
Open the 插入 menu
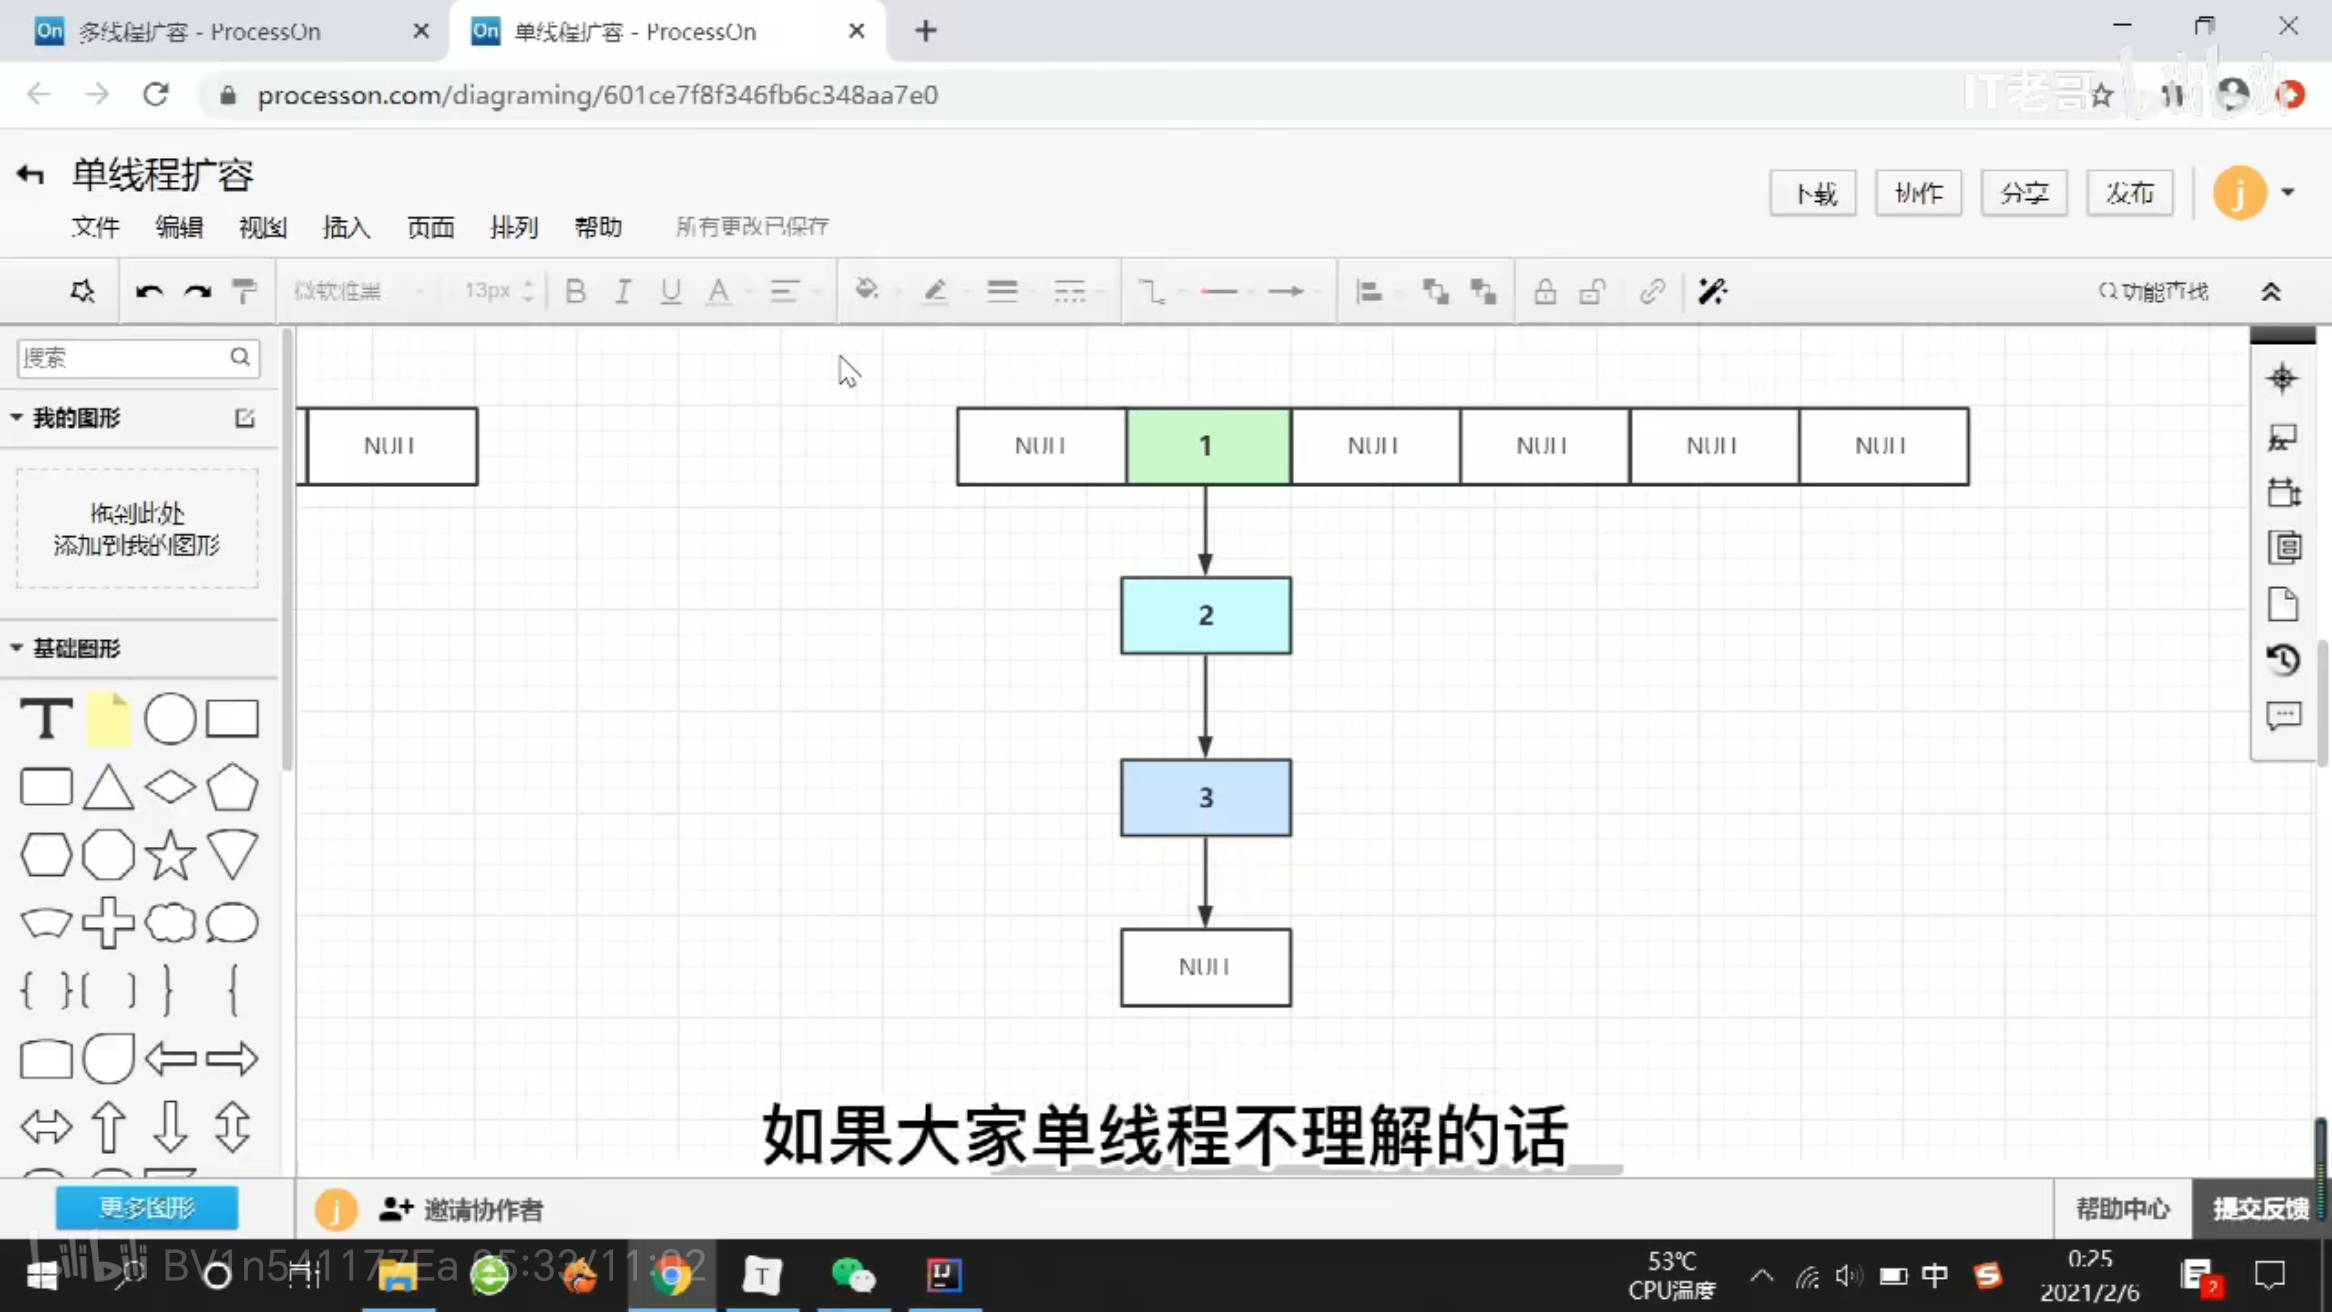point(346,227)
